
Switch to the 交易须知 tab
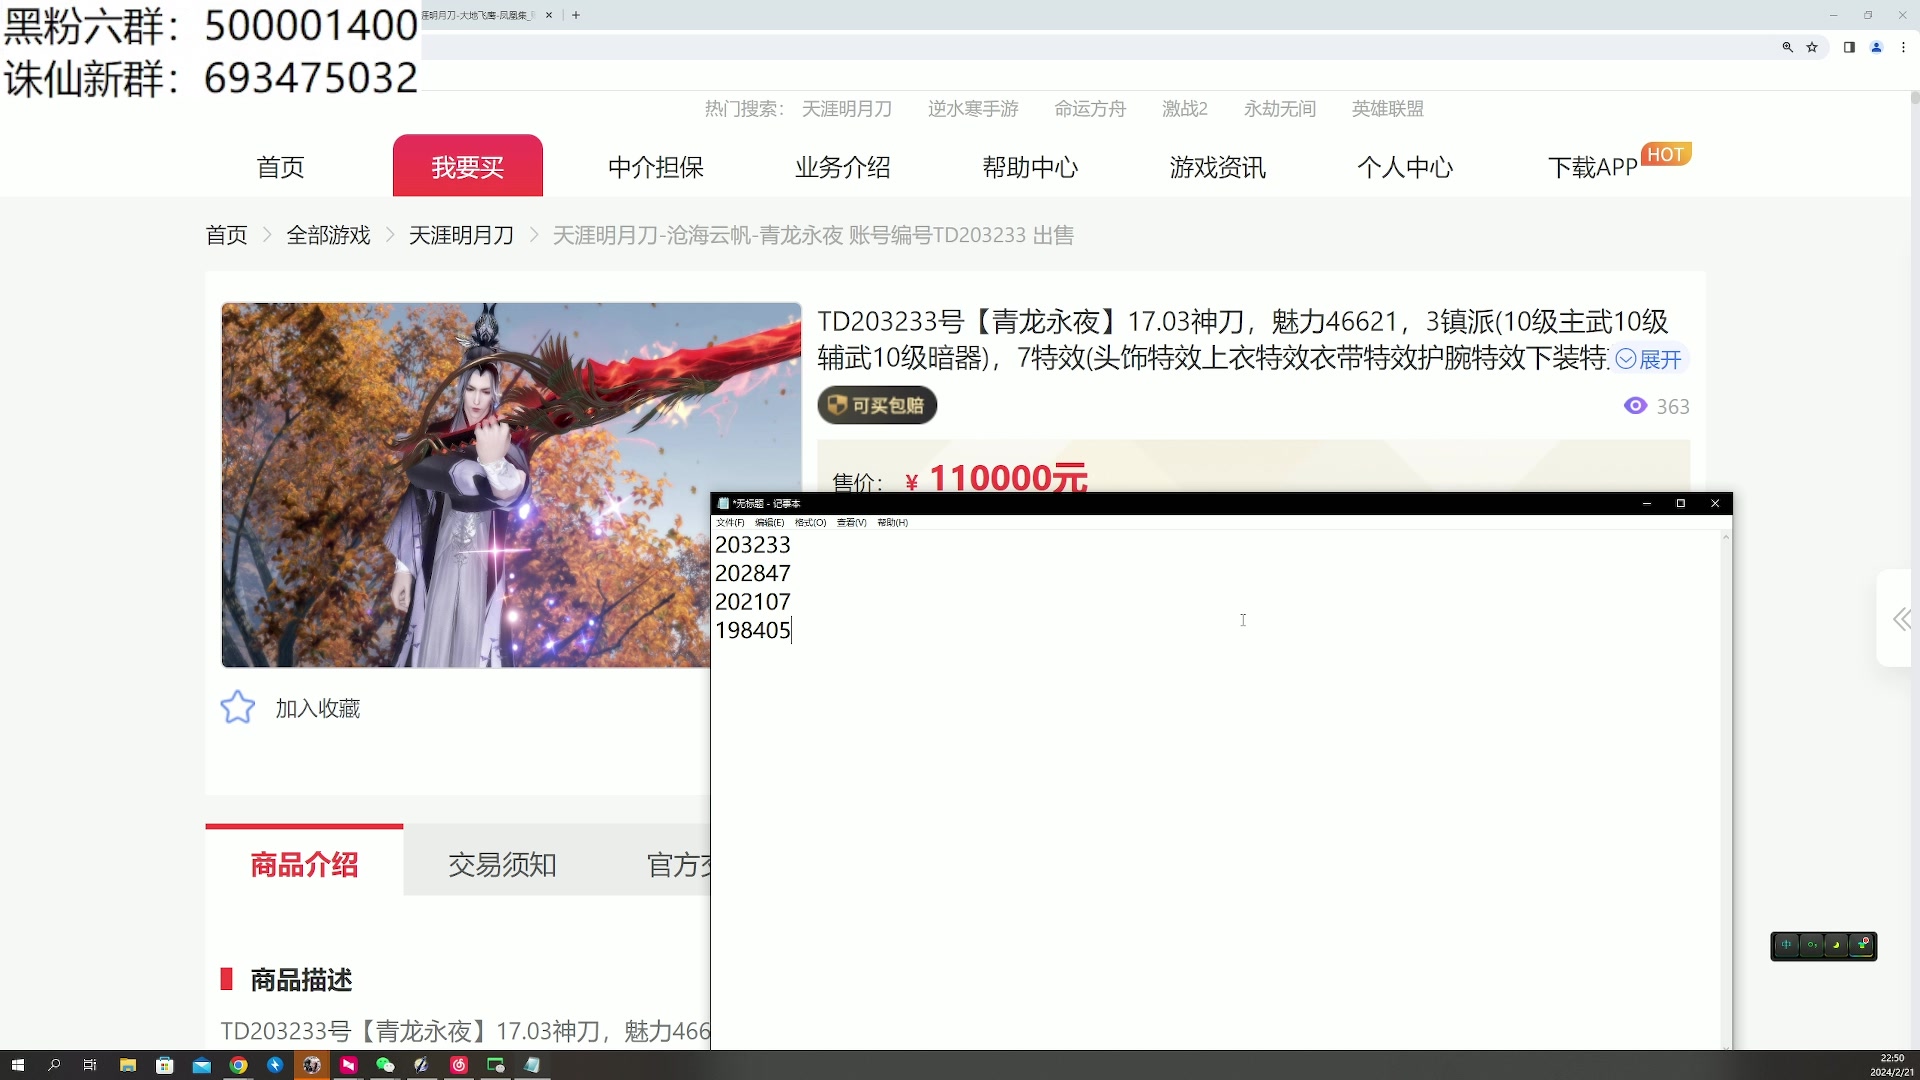[502, 864]
